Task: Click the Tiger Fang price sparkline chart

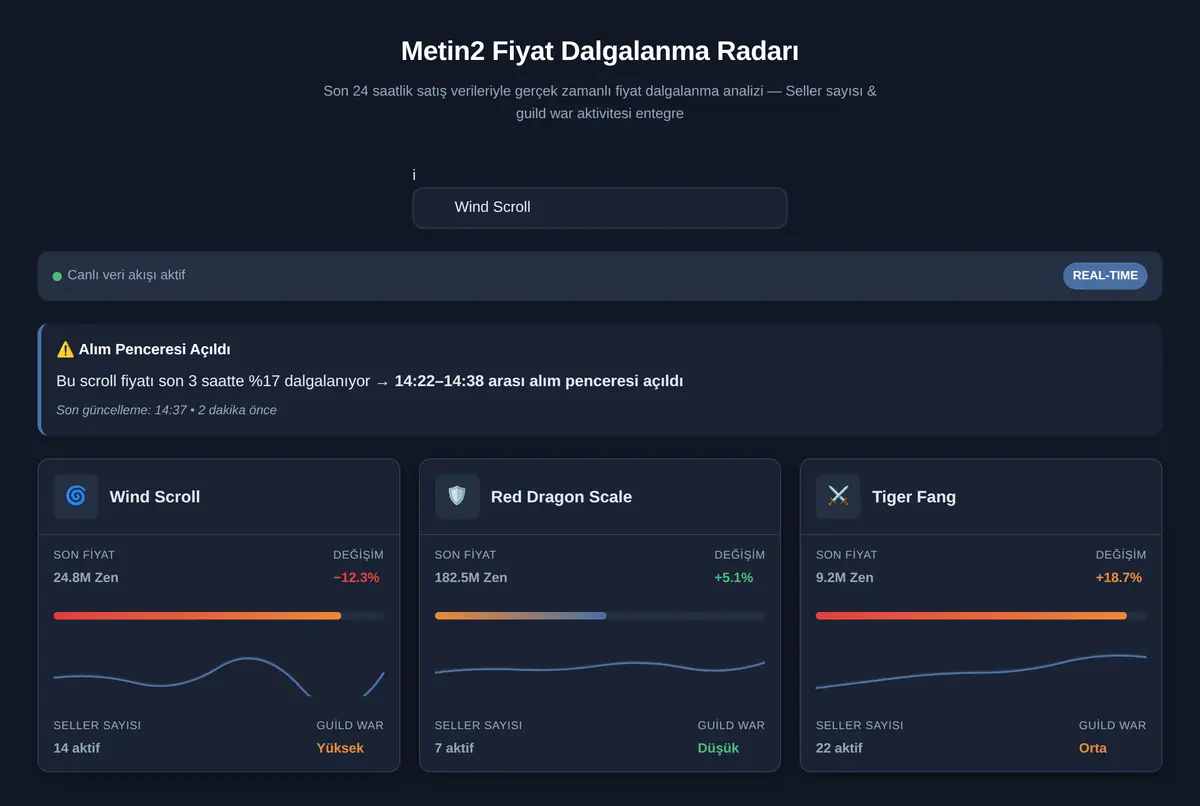Action: [x=981, y=673]
